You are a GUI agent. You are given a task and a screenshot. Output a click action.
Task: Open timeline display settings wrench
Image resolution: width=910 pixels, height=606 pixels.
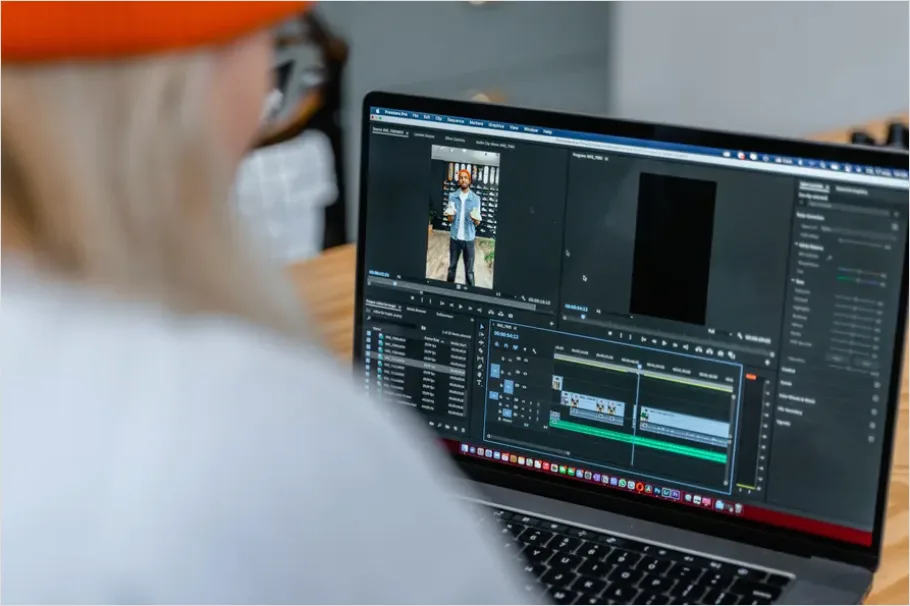pyautogui.click(x=534, y=351)
